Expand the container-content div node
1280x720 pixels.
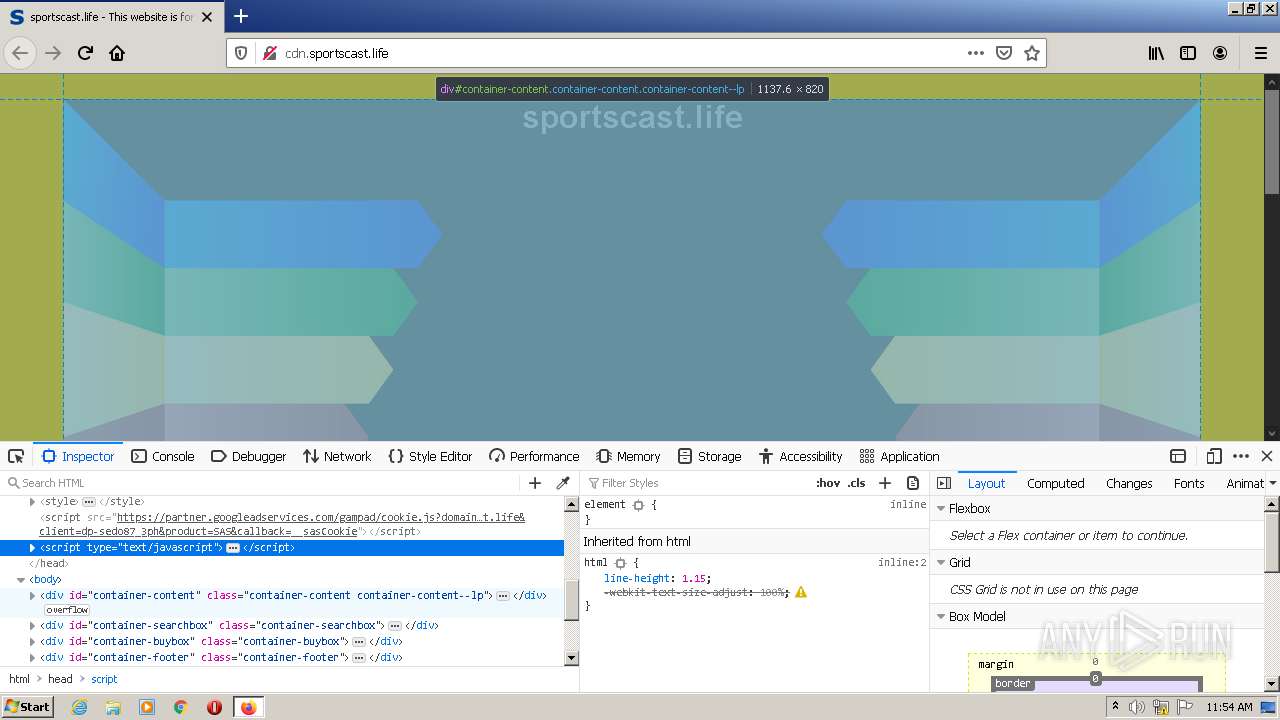coord(33,595)
